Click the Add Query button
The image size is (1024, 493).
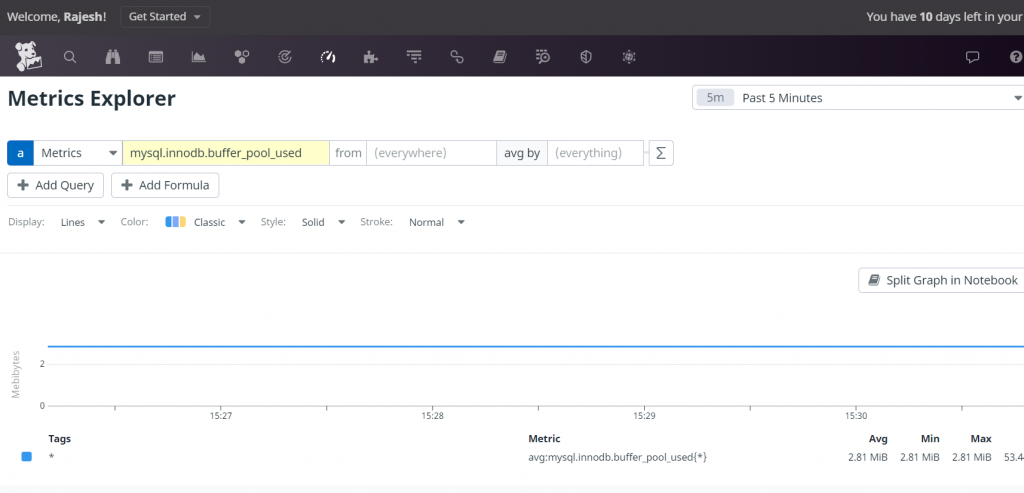[55, 185]
